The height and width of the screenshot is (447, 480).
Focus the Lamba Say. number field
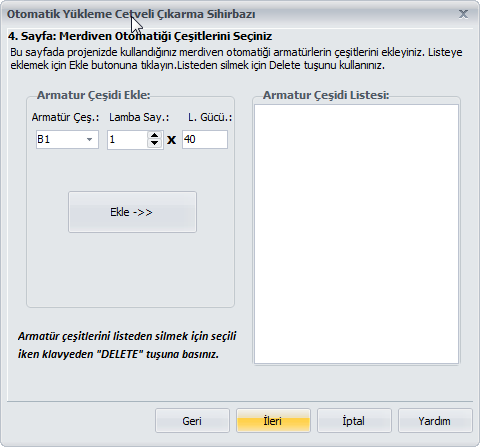(127, 139)
